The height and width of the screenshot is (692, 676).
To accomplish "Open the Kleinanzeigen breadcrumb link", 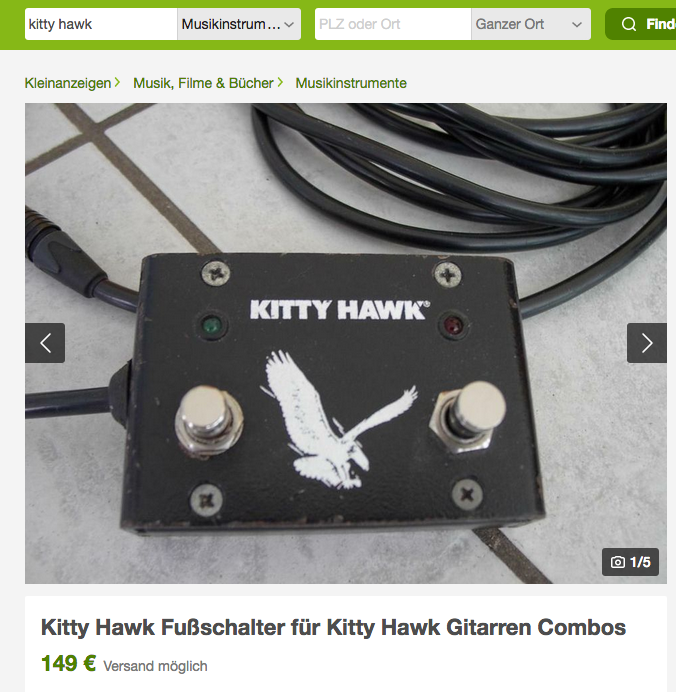I will coord(68,83).
